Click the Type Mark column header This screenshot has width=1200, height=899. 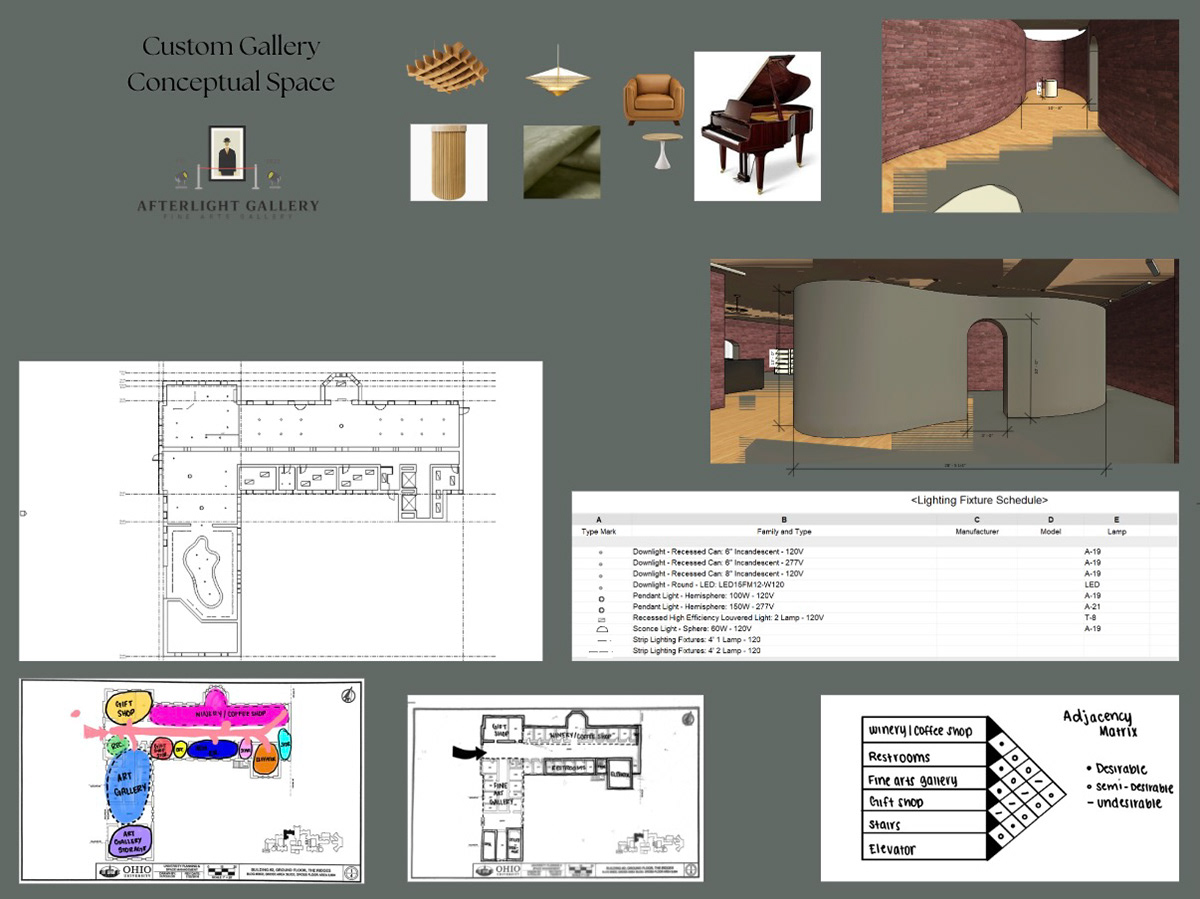coord(599,531)
